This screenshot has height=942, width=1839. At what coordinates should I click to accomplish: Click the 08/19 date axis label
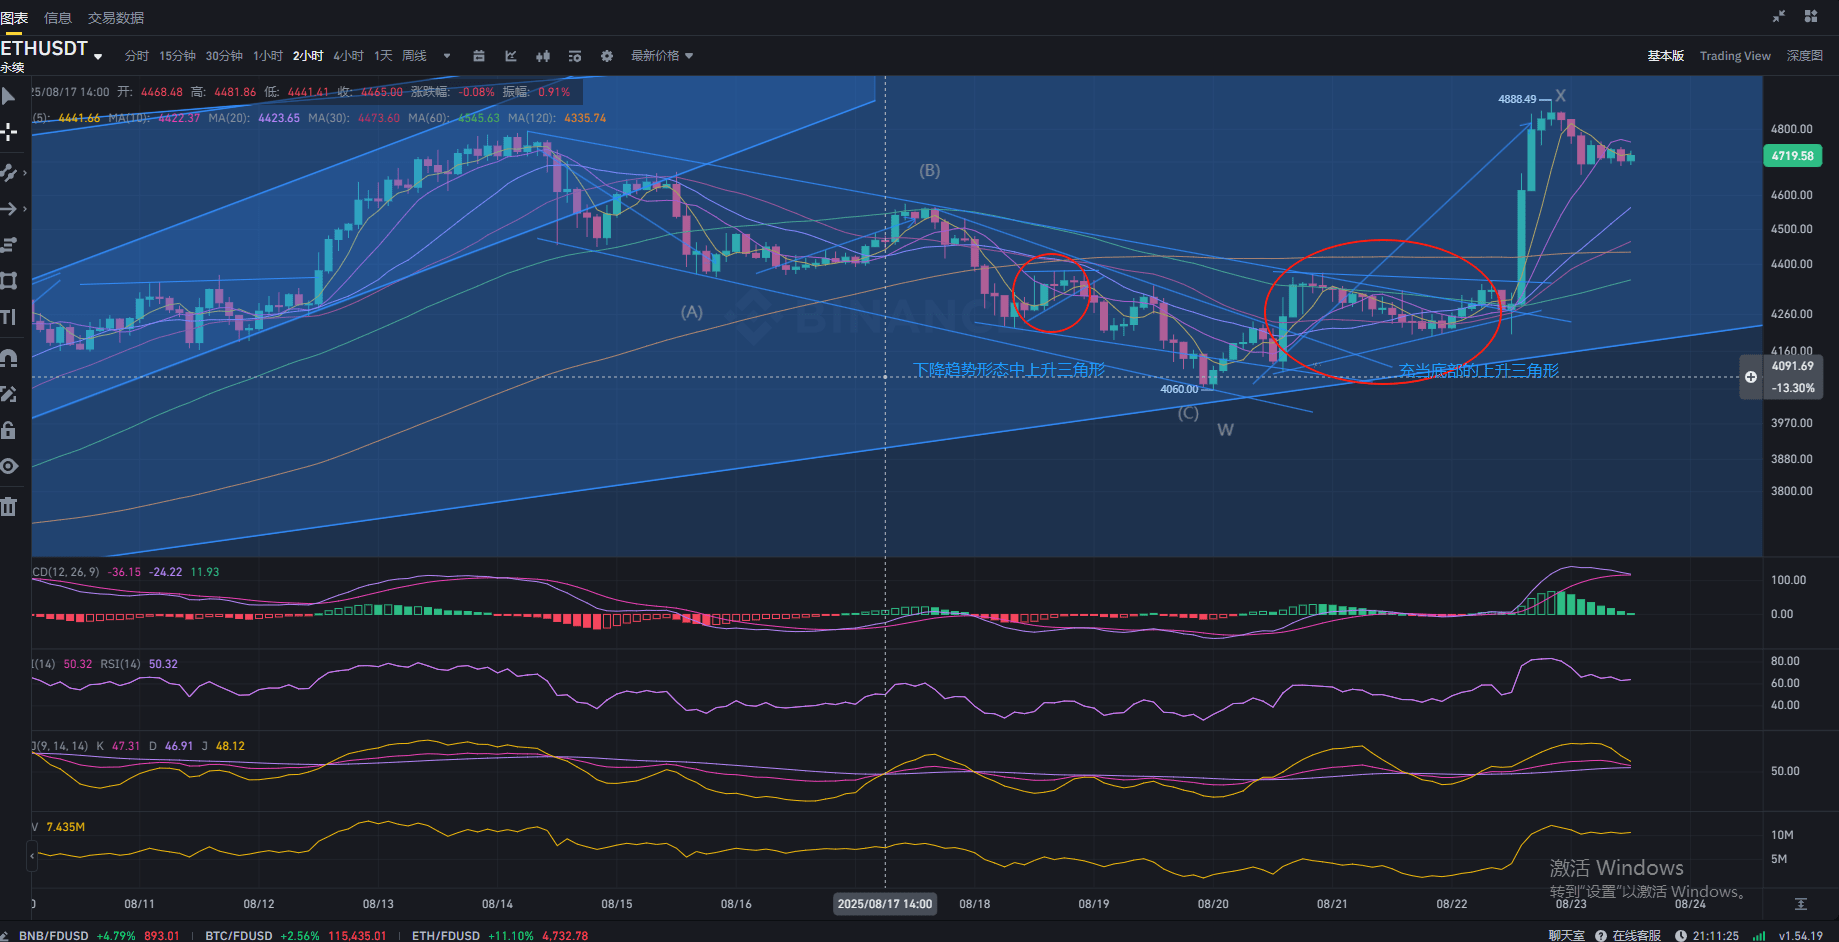[x=1094, y=904]
